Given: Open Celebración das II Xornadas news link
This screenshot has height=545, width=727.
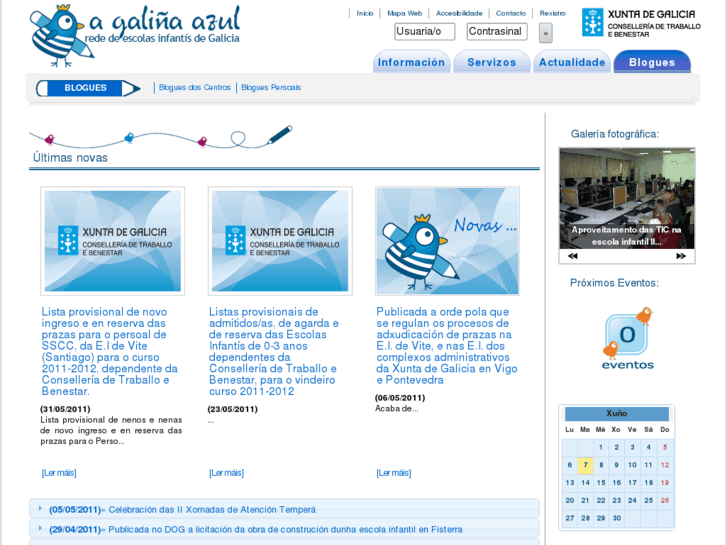Looking at the screenshot, I should [x=212, y=509].
